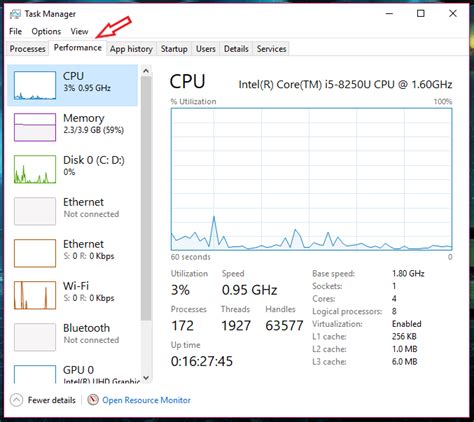This screenshot has width=474, height=422.
Task: Switch to the Services tab
Action: (271, 49)
